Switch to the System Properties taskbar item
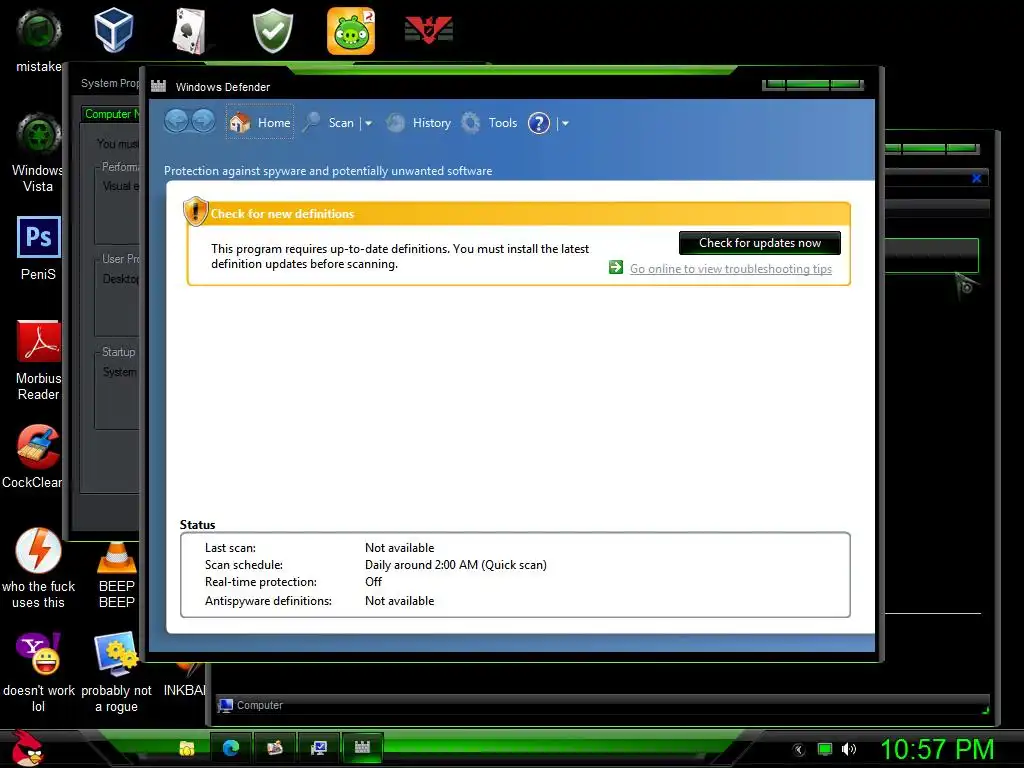The height and width of the screenshot is (768, 1024). point(319,748)
